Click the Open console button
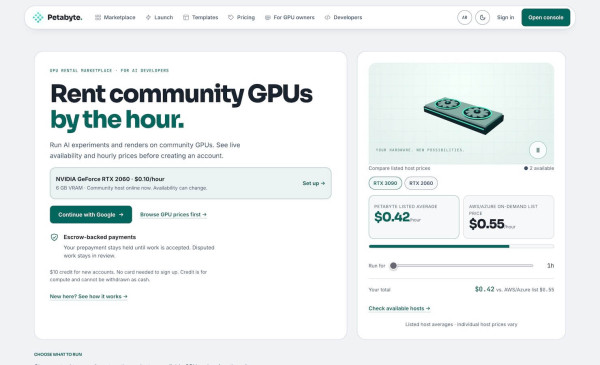This screenshot has width=600, height=365. (546, 17)
